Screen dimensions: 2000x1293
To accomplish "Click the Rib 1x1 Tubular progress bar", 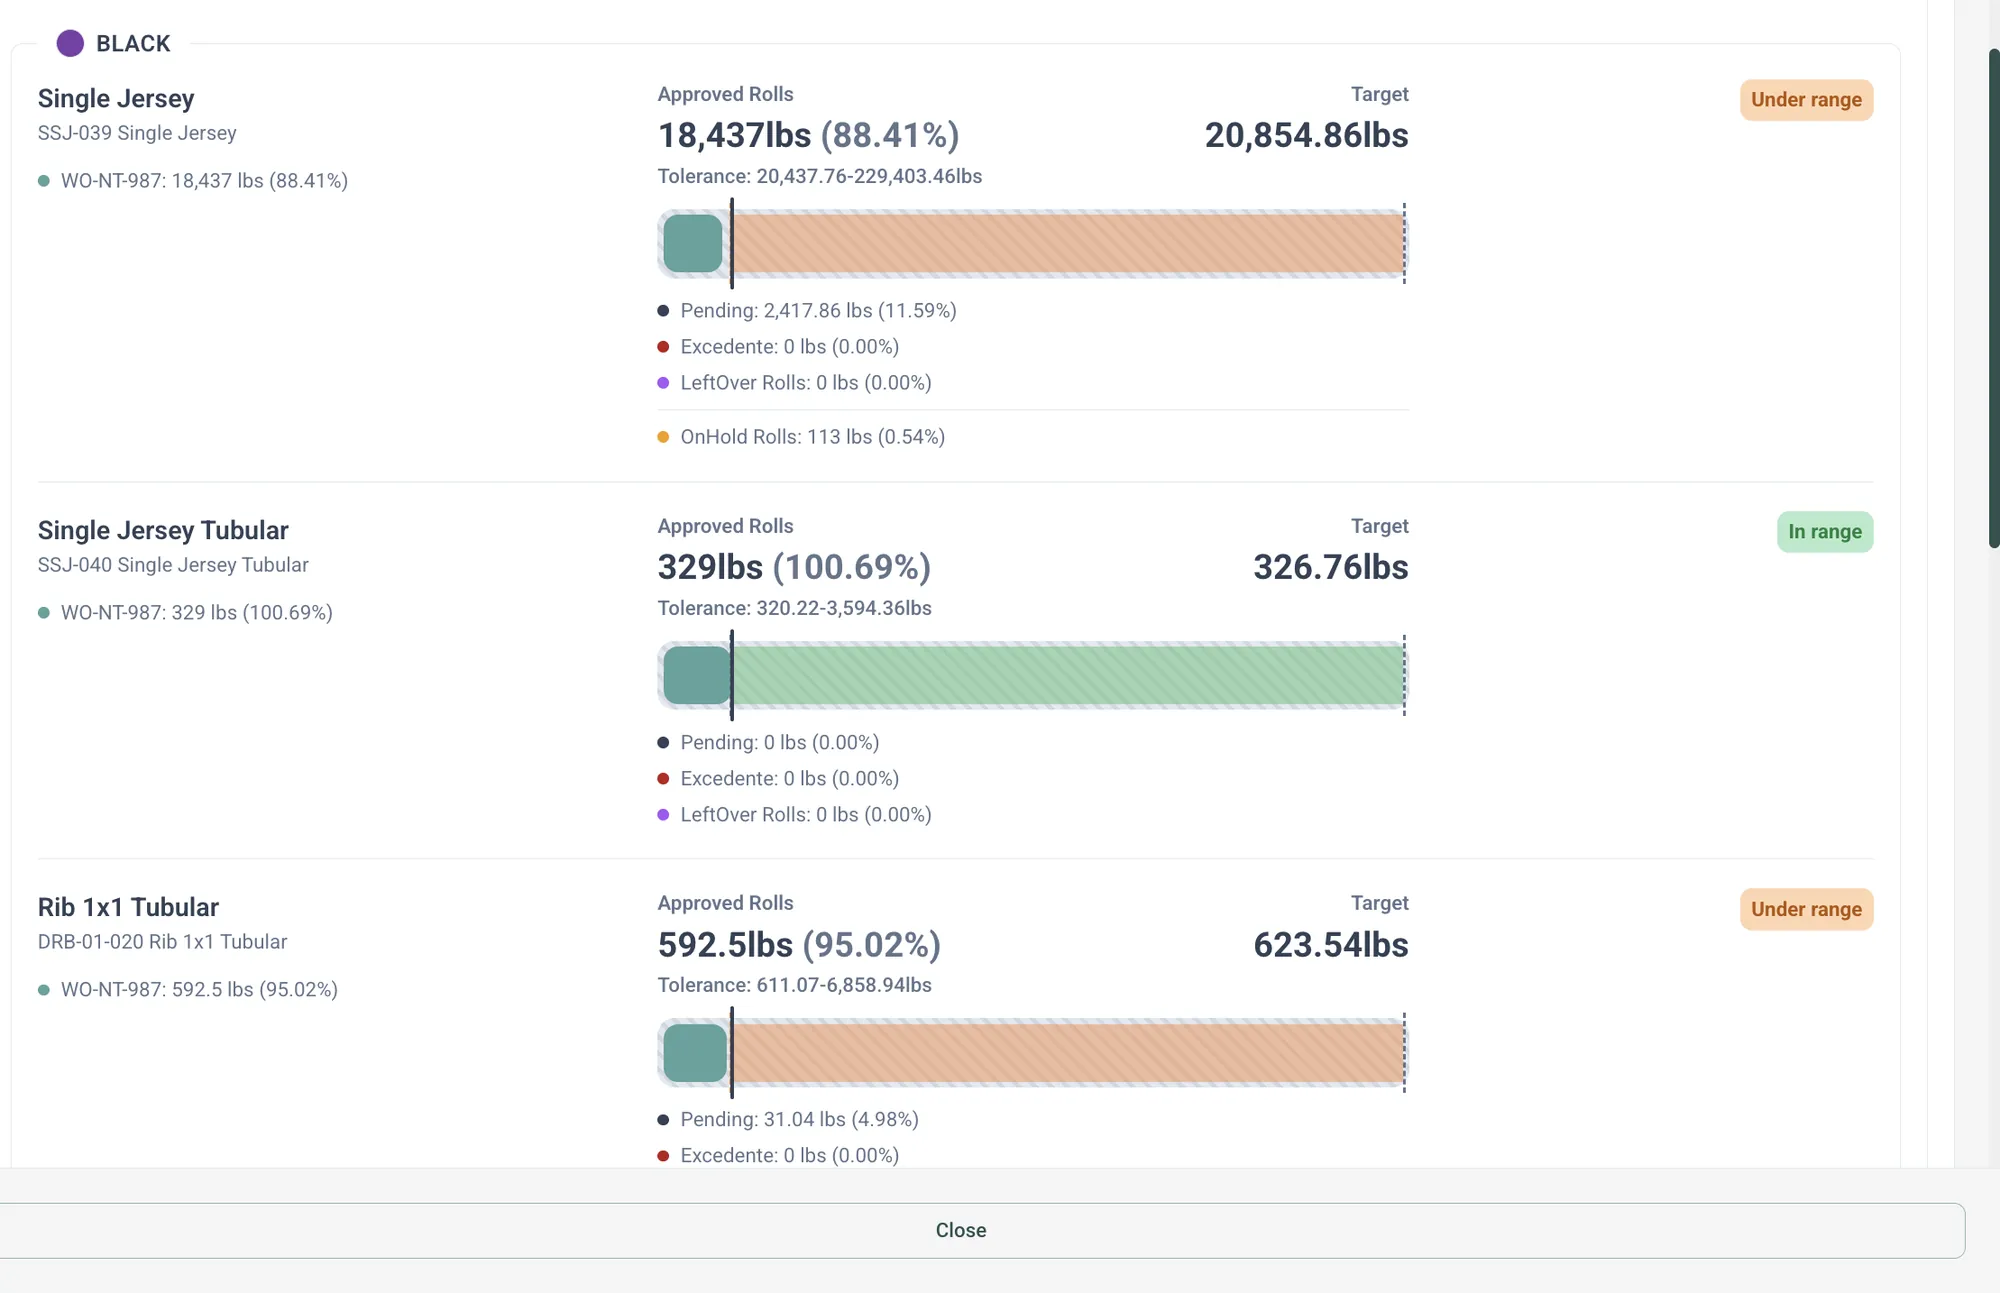I will tap(1032, 1052).
